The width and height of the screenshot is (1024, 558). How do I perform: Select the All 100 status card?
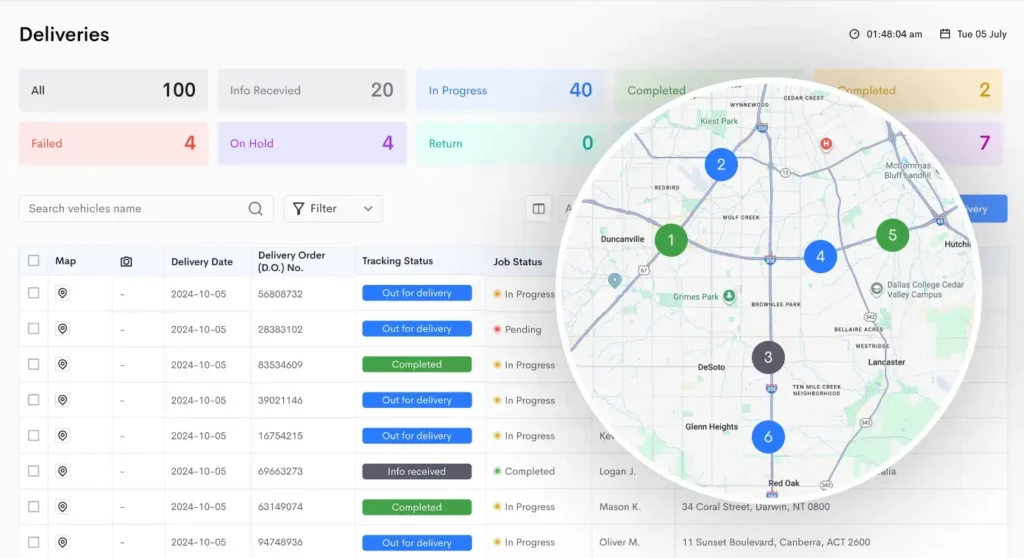point(113,90)
